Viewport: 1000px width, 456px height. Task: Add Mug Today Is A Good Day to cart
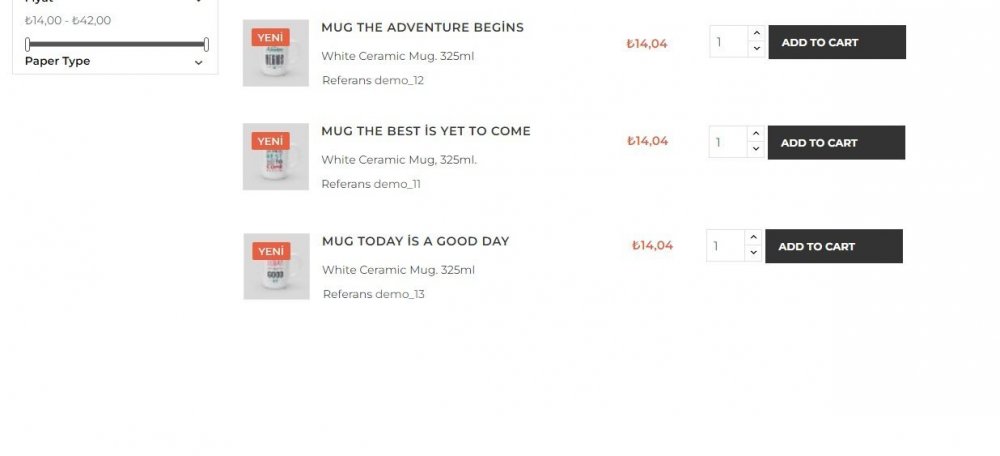point(834,246)
